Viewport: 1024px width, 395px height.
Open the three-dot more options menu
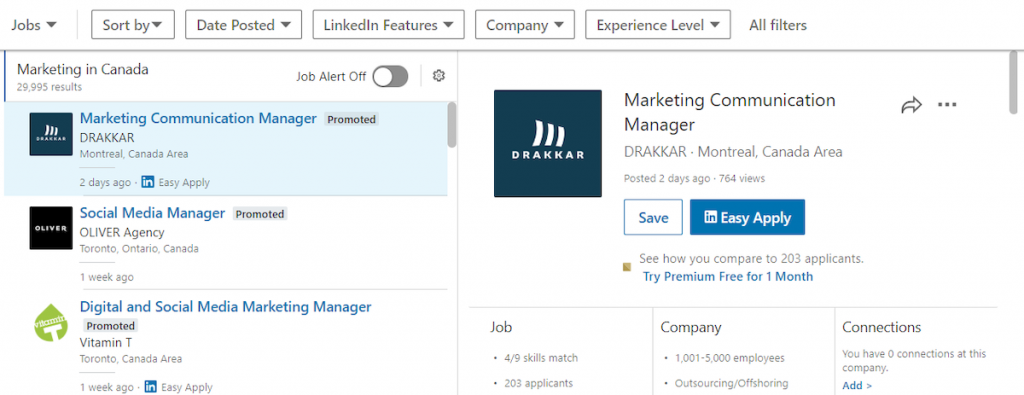[x=947, y=104]
